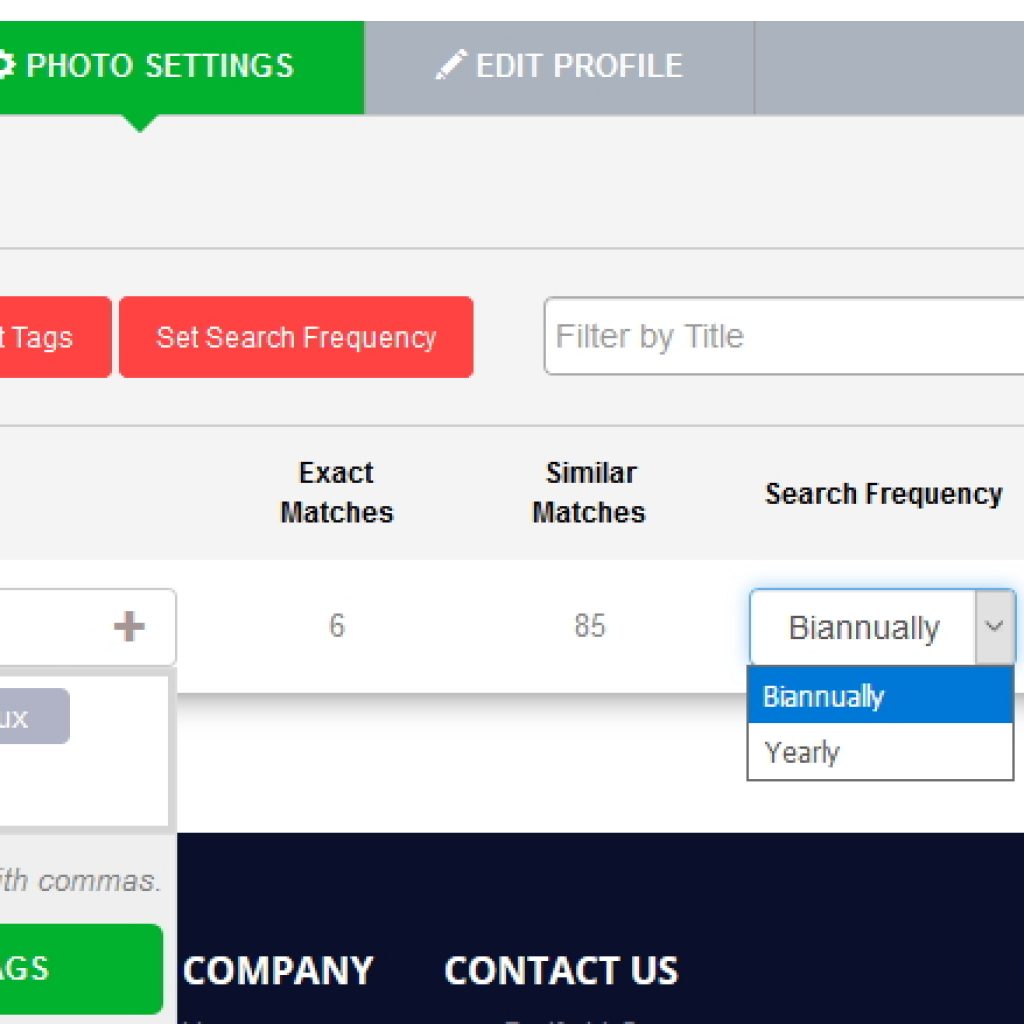Image resolution: width=1024 pixels, height=1024 pixels.
Task: Click the green tags save button
Action: [x=81, y=968]
